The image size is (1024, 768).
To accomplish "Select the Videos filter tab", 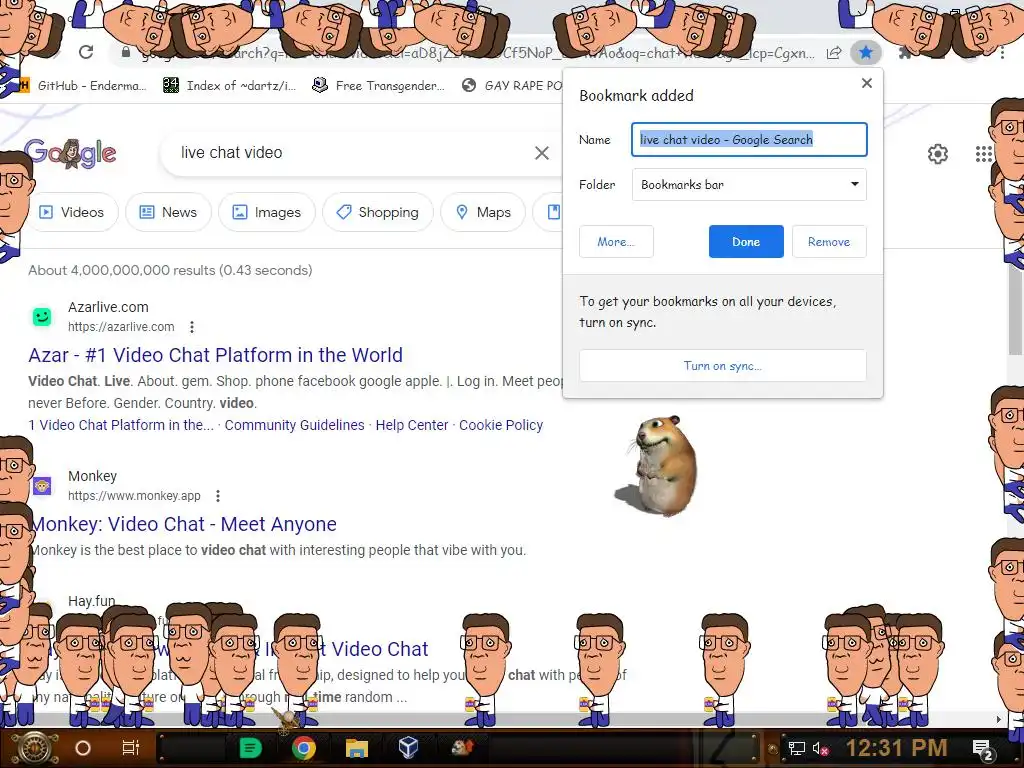I will [72, 212].
